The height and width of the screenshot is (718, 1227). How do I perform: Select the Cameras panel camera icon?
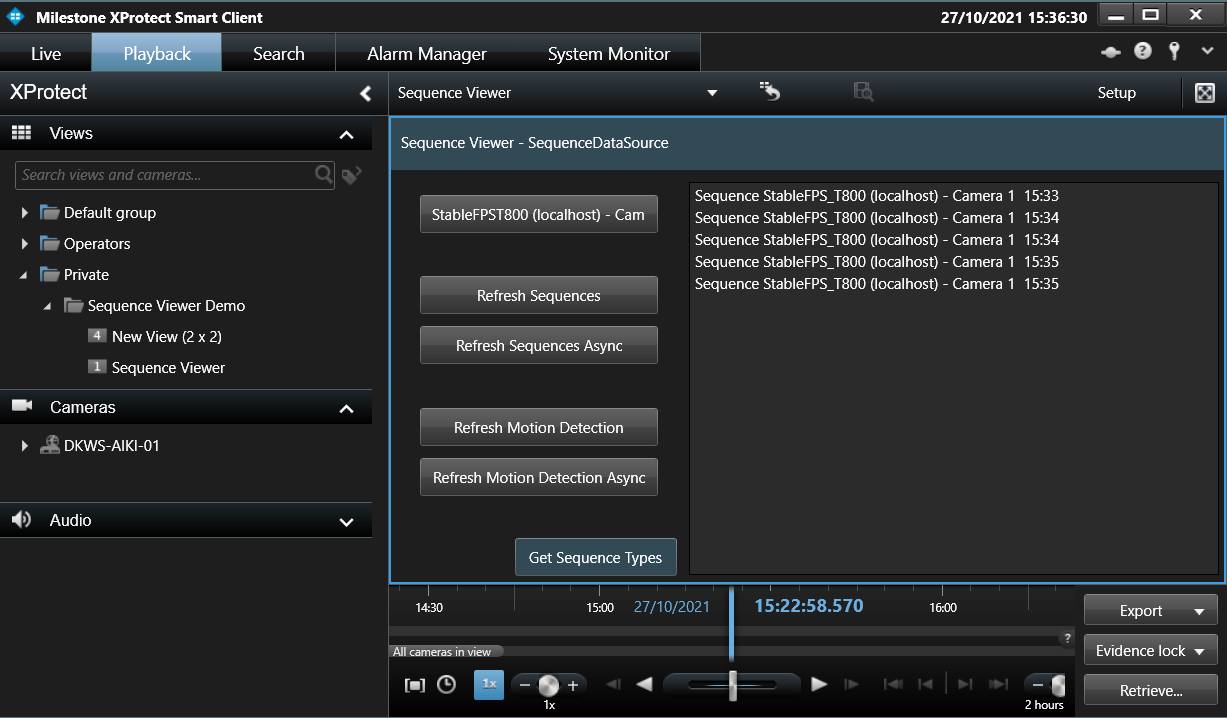pyautogui.click(x=22, y=407)
